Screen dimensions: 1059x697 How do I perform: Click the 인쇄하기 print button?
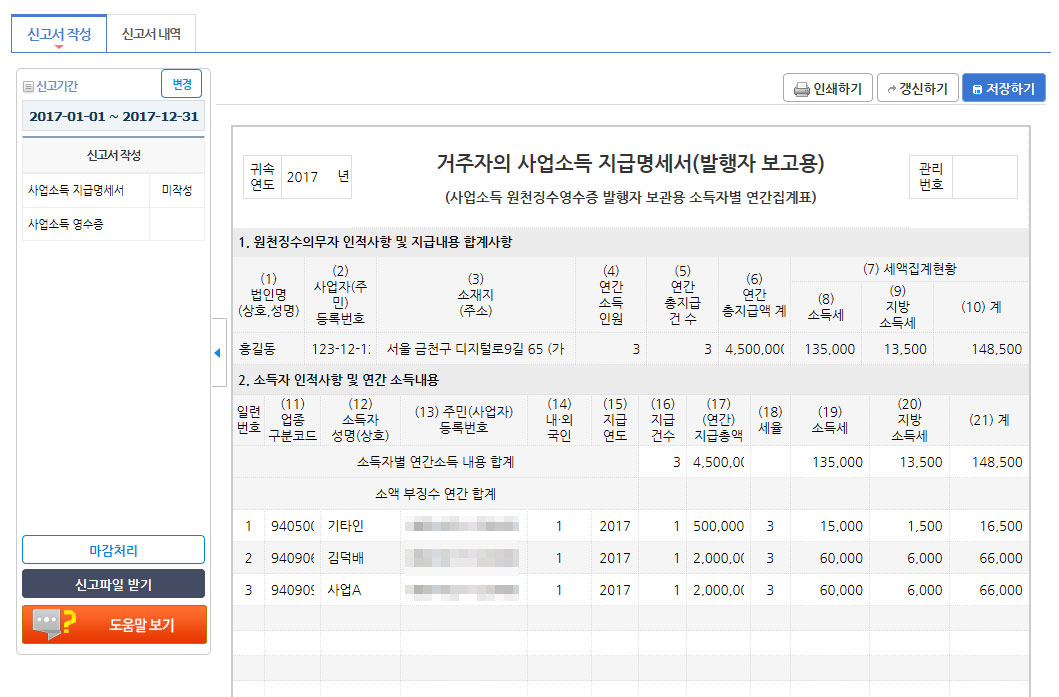827,88
